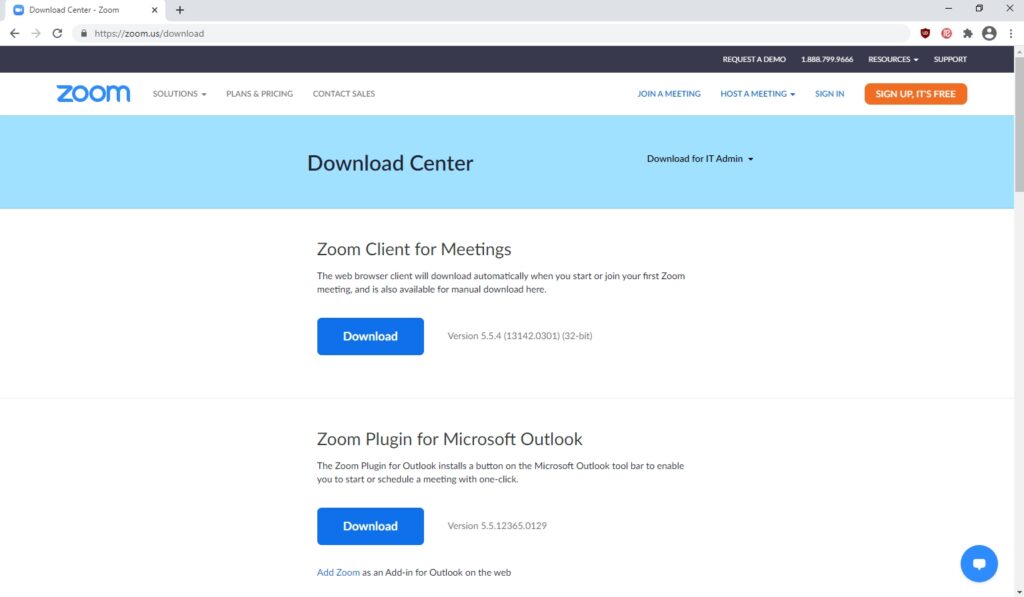Click Request a Demo
Image resolution: width=1024 pixels, height=597 pixels.
(x=754, y=59)
